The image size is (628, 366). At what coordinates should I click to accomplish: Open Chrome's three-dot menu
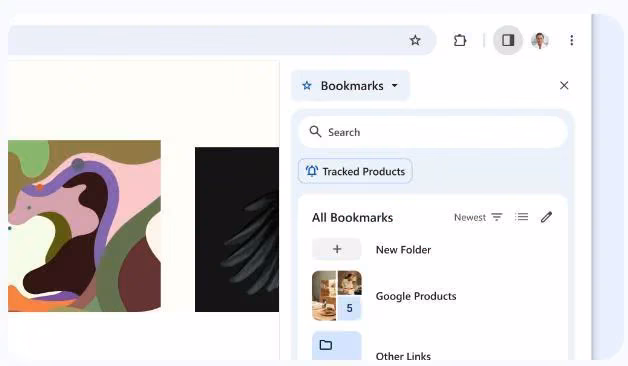[x=572, y=40]
